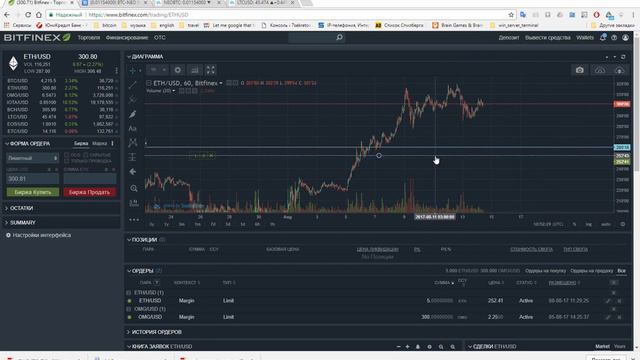Select the price range measuring tool
640x360 pixels.
(x=133, y=157)
